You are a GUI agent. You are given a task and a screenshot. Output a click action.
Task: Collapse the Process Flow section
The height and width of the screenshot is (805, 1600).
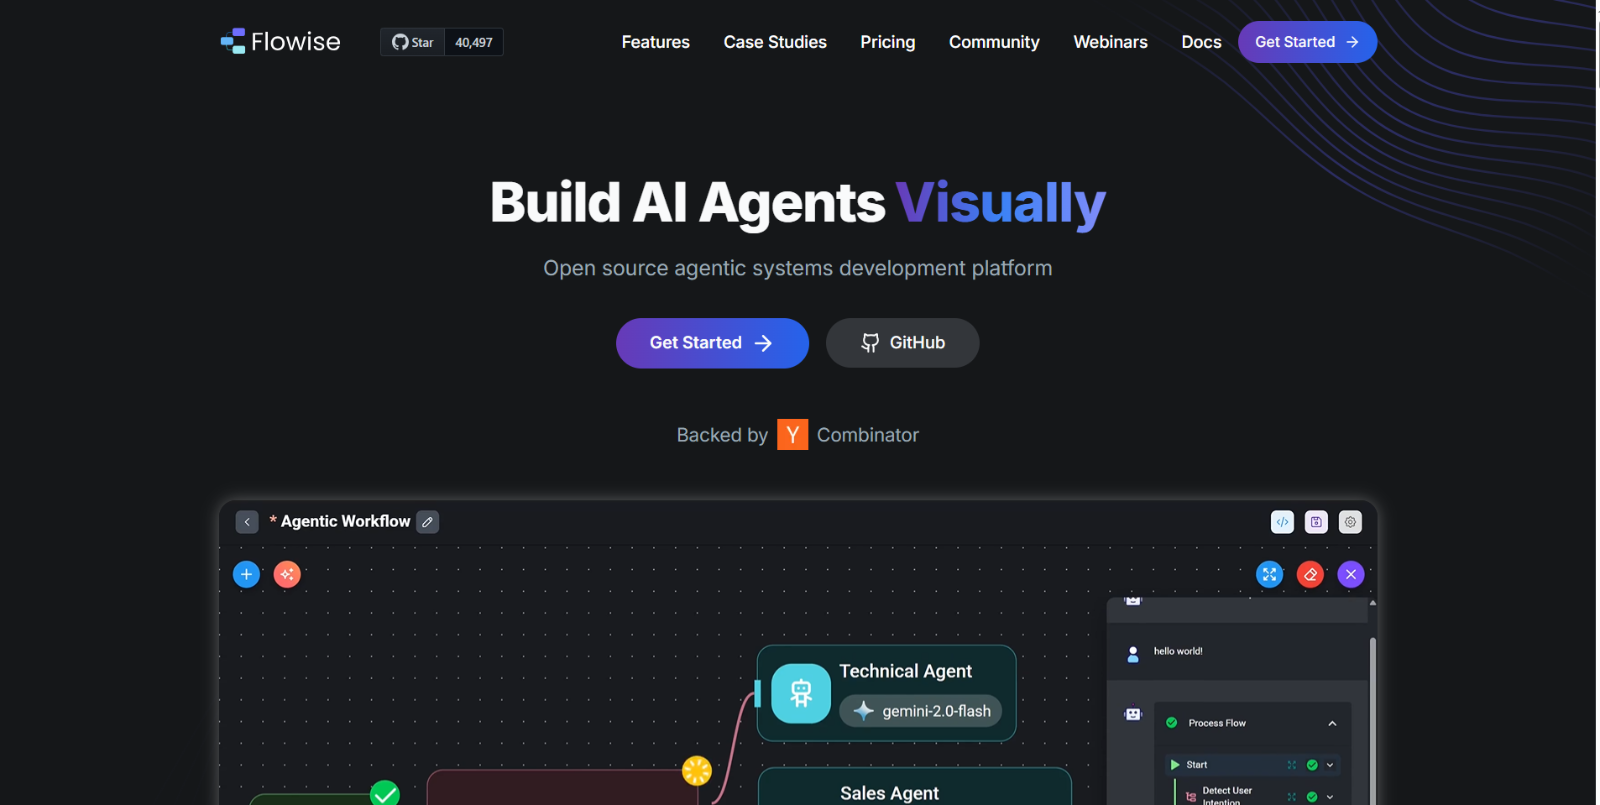click(x=1332, y=723)
